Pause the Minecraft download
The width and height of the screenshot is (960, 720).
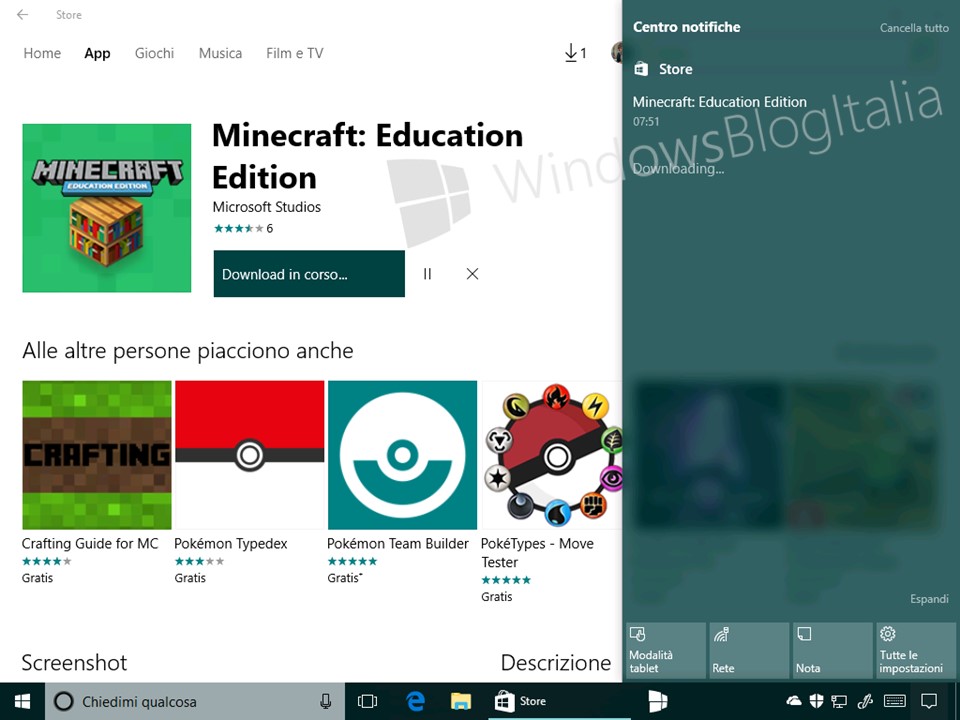point(427,274)
